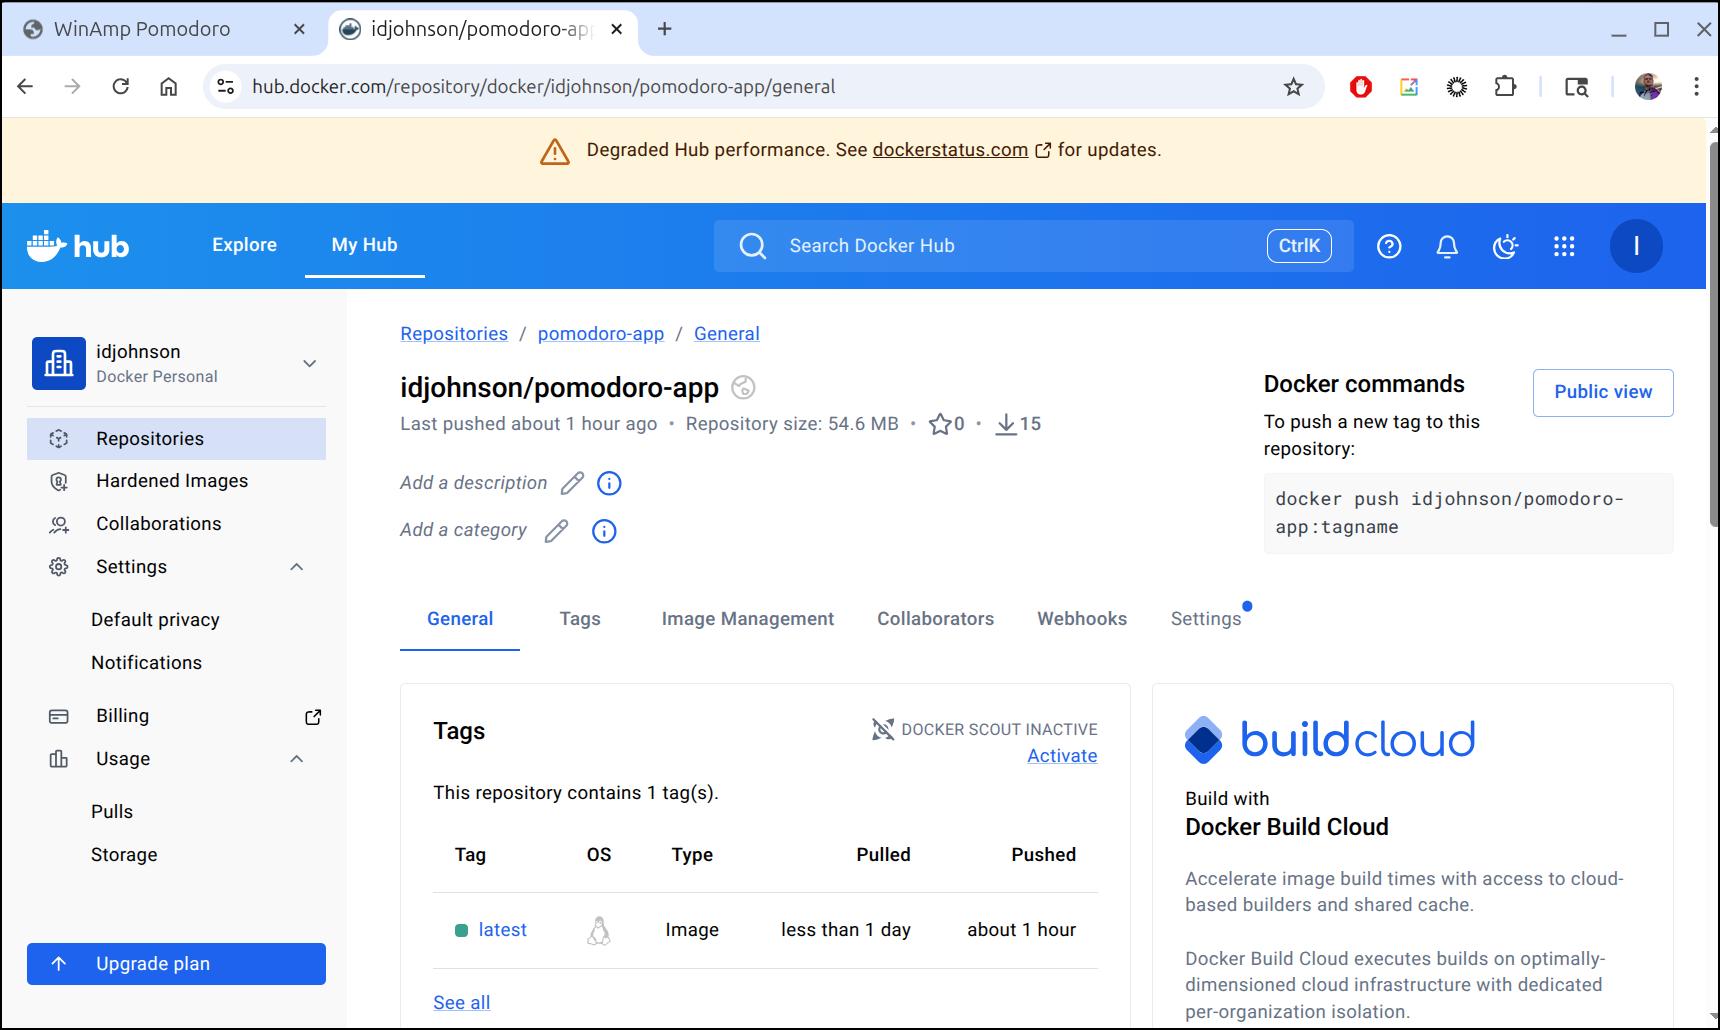
Task: Collapse the Settings section in sidebar
Action: (297, 567)
